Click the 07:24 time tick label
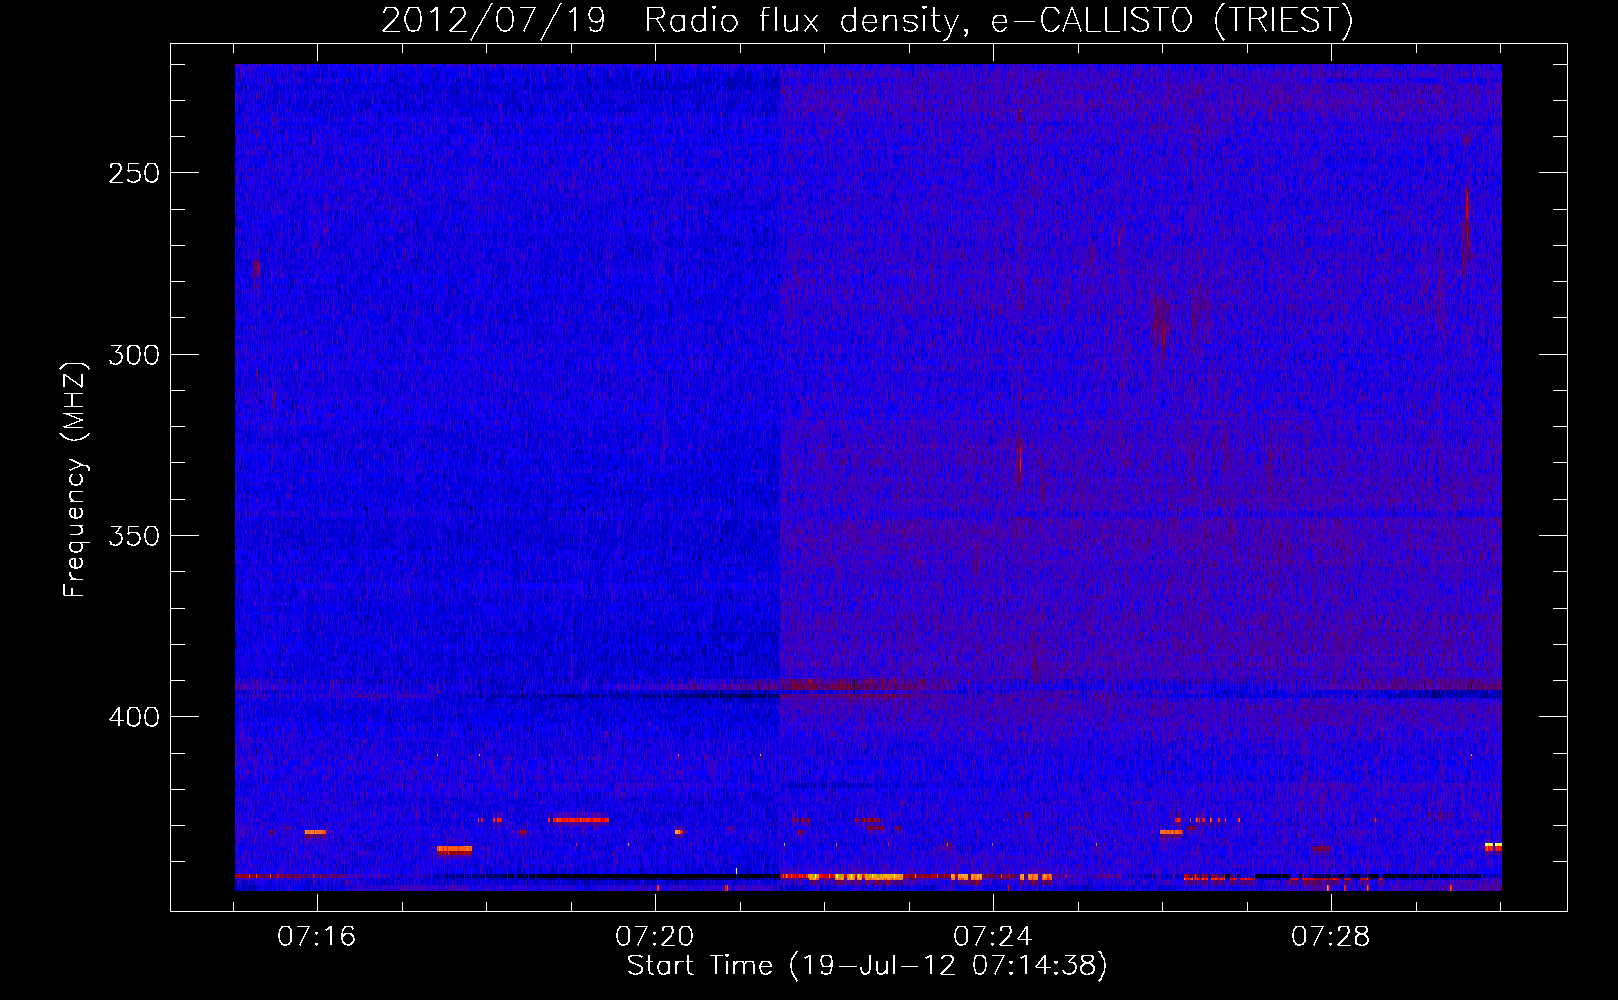Viewport: 1618px width, 1000px height. pos(993,937)
